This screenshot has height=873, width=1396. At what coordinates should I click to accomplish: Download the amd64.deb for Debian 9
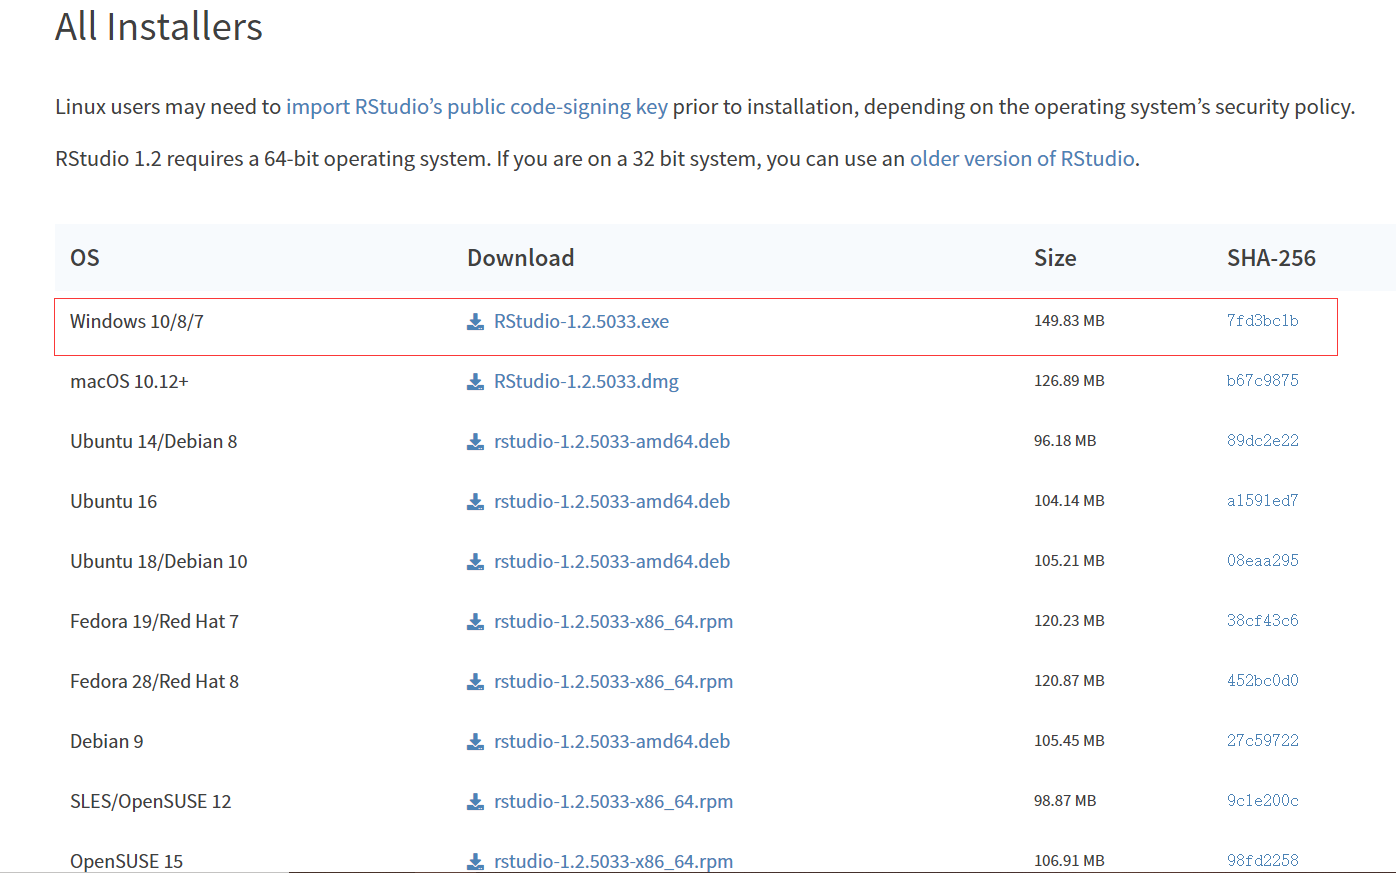612,742
